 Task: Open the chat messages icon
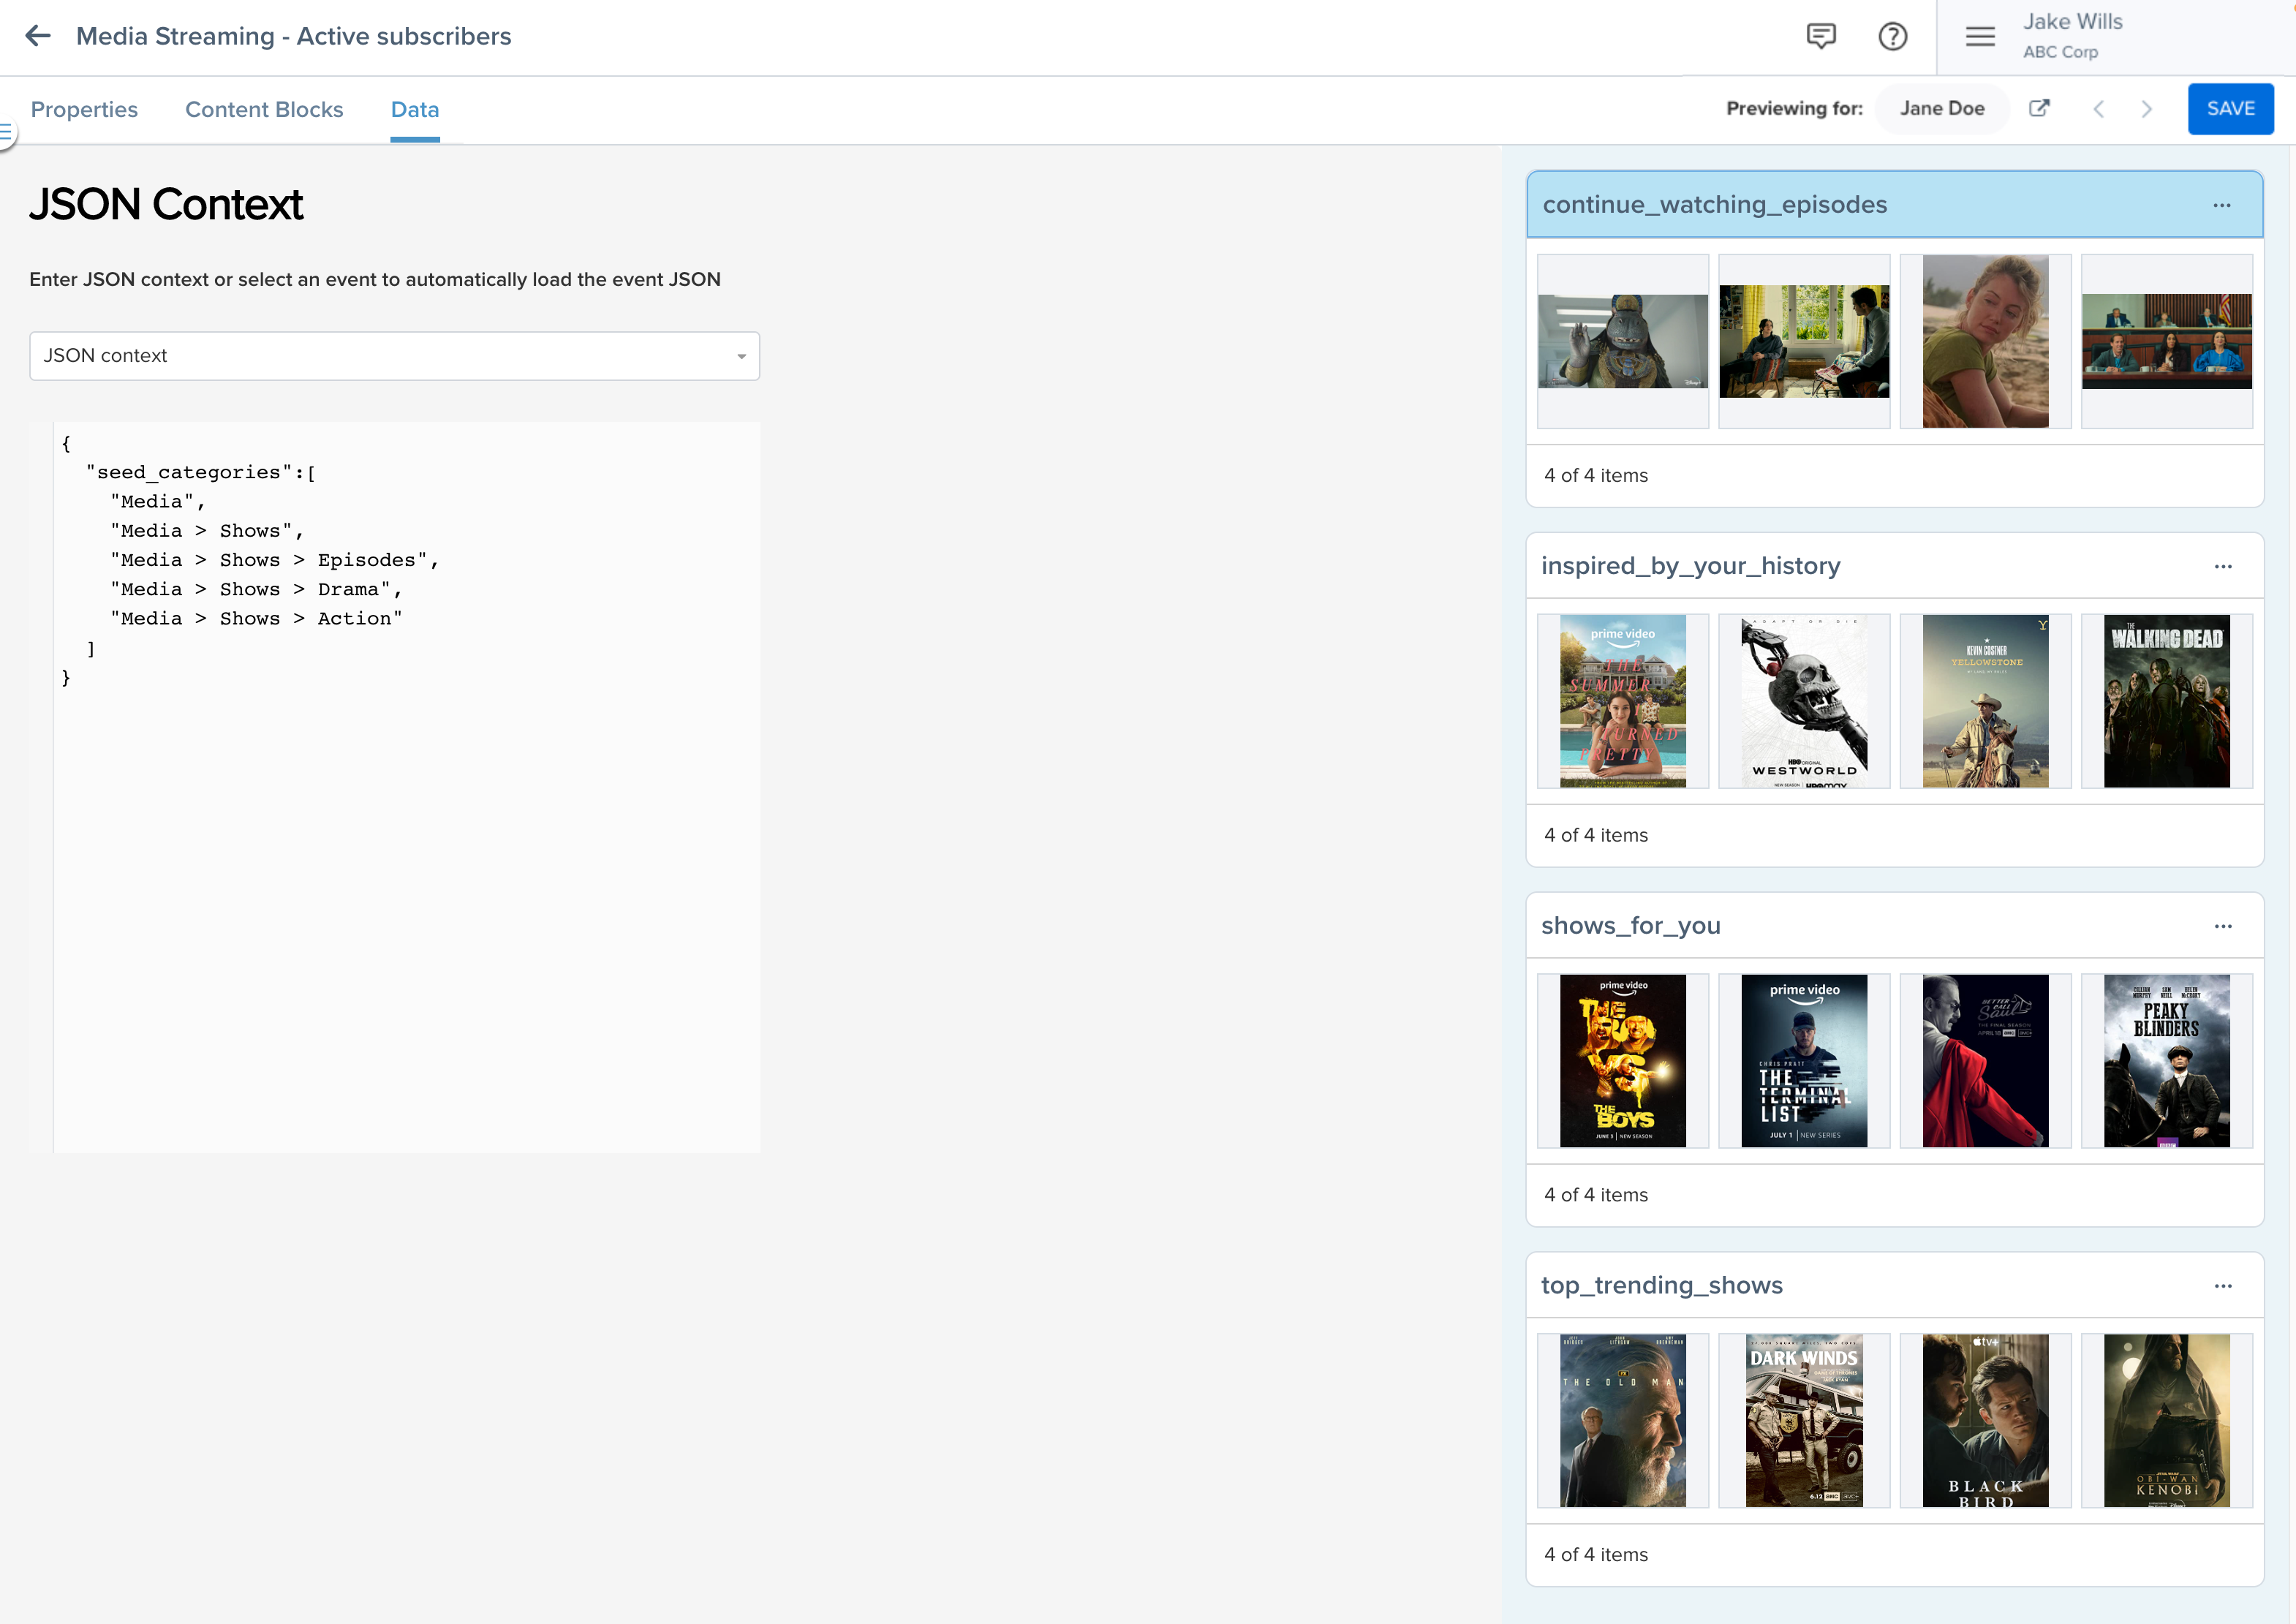click(1821, 37)
